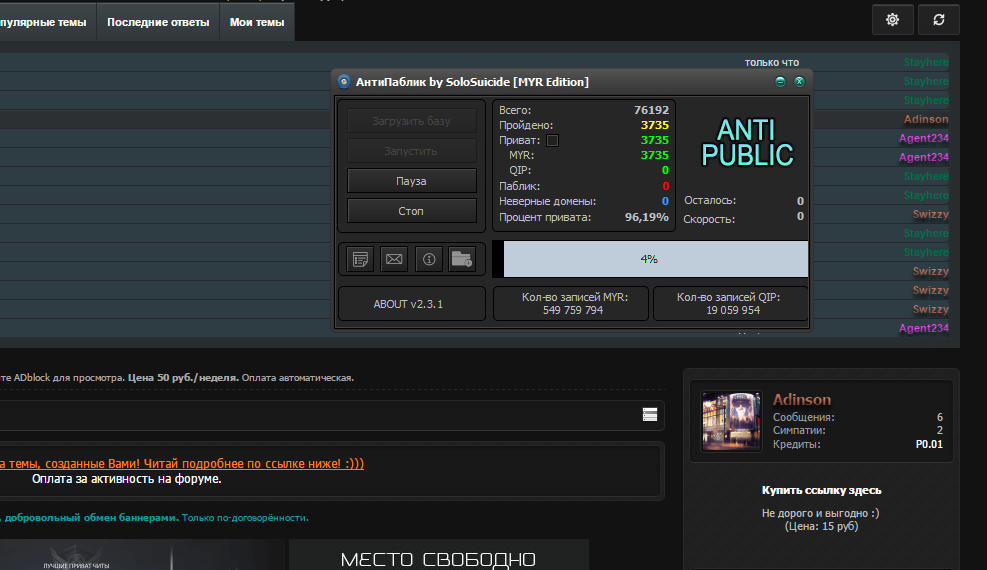Viewport: 987px width, 570px height.
Task: Click the forum refresh icon
Action: 939,20
